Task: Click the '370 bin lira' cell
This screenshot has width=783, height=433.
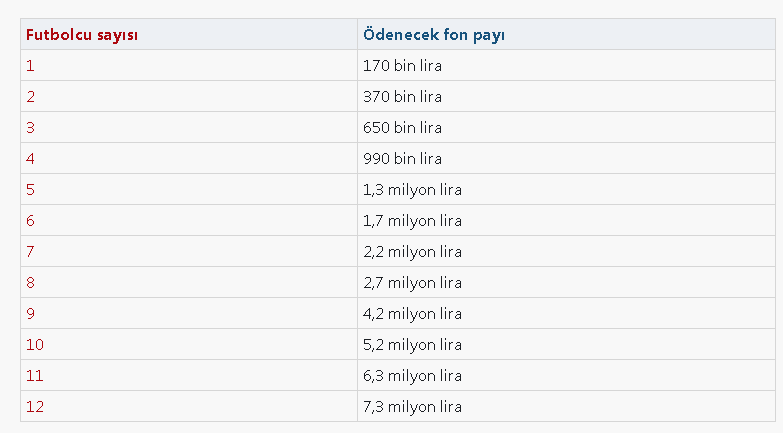Action: point(403,97)
